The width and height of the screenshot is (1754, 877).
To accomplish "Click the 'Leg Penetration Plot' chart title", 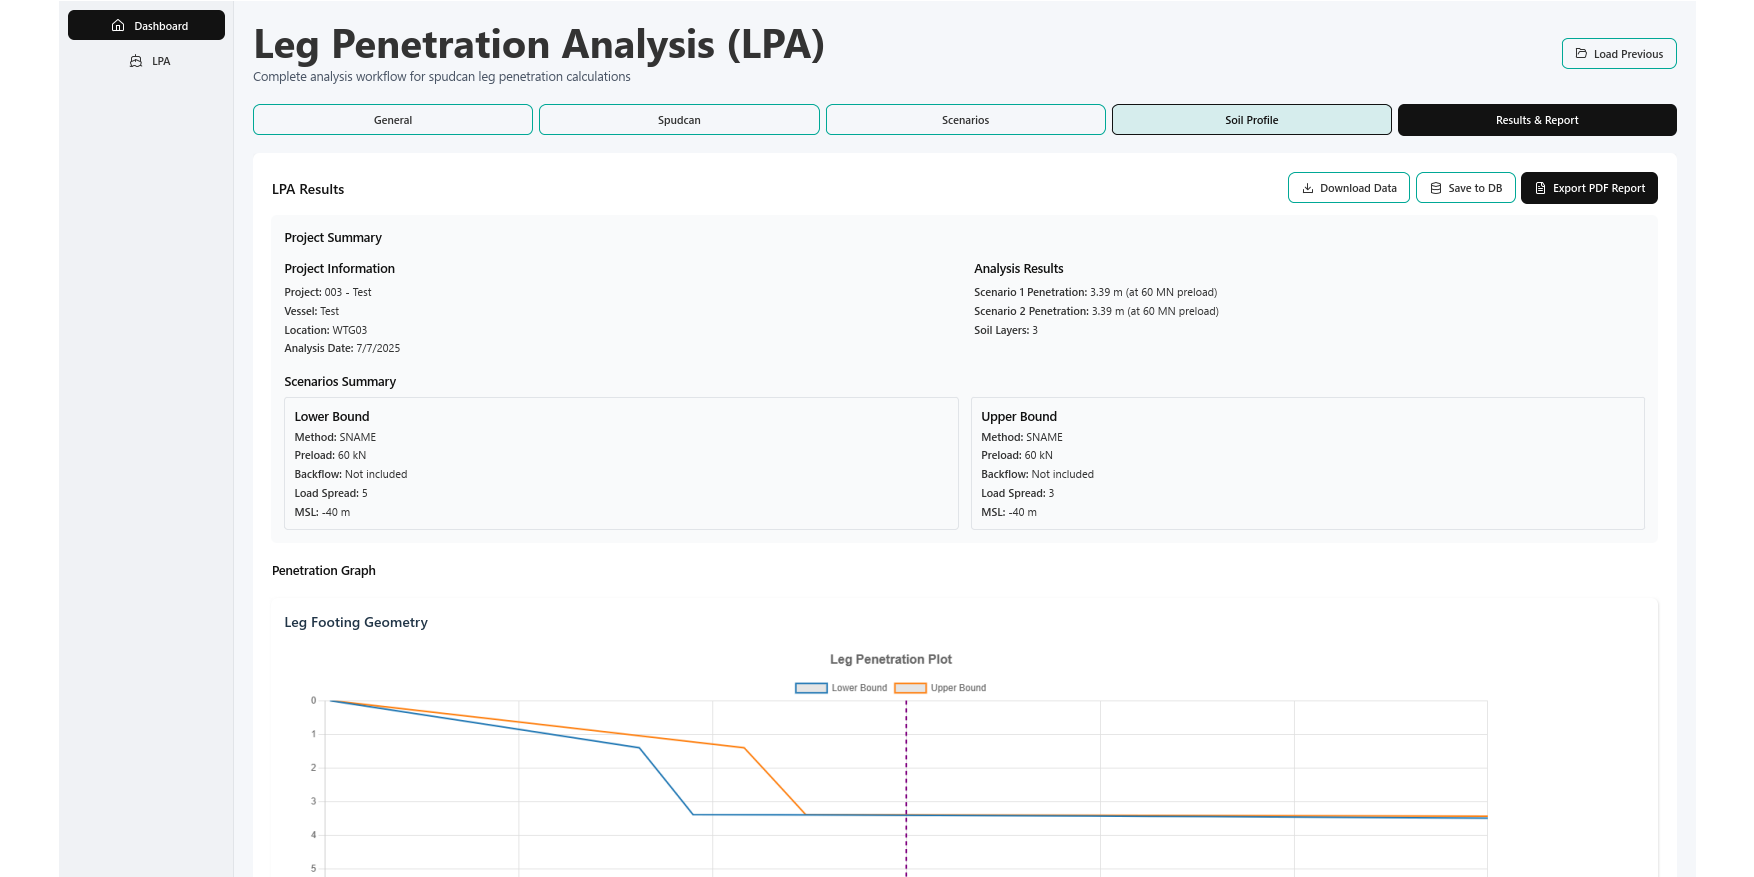I will coord(890,660).
